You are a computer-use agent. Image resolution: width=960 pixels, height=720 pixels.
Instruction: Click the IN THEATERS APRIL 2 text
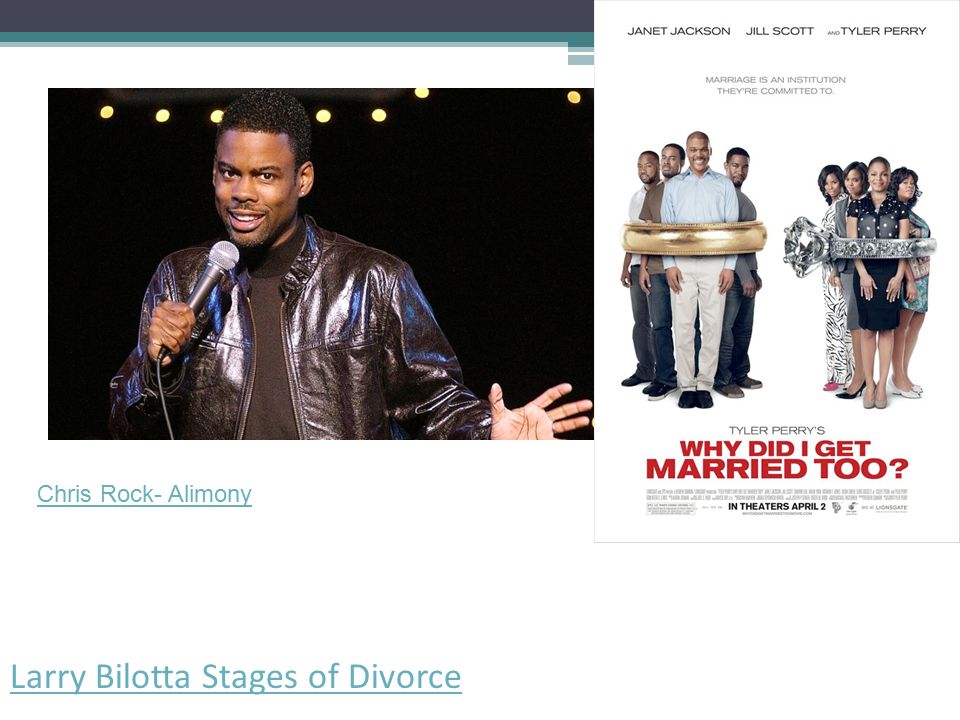pos(776,506)
